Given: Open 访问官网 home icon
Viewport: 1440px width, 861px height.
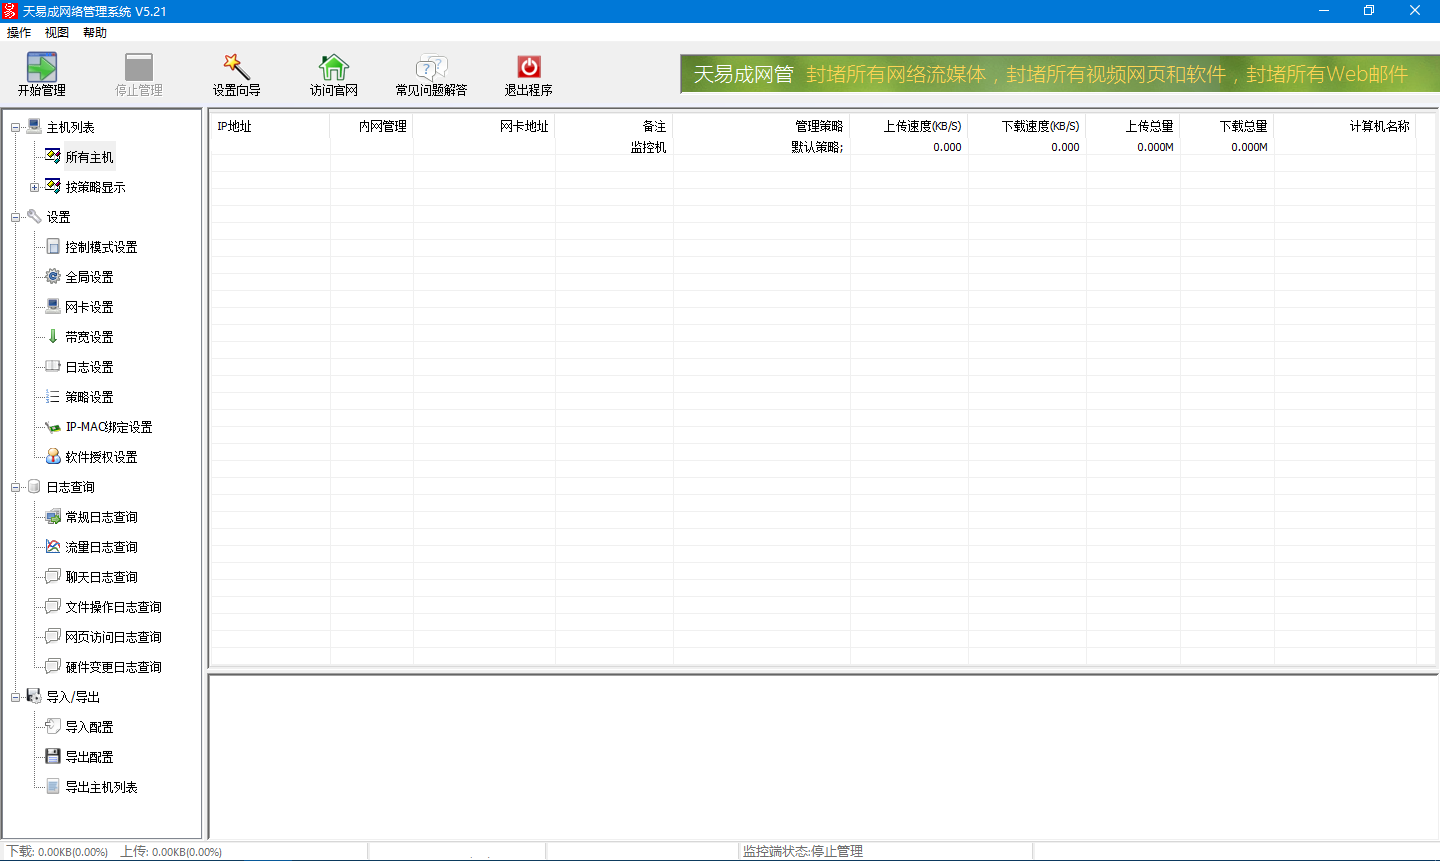Looking at the screenshot, I should (x=333, y=67).
